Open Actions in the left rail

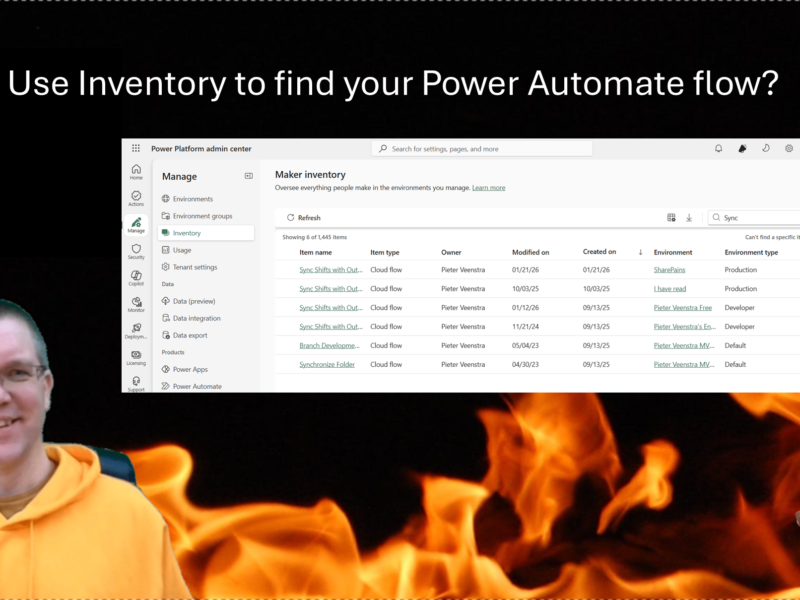point(136,198)
